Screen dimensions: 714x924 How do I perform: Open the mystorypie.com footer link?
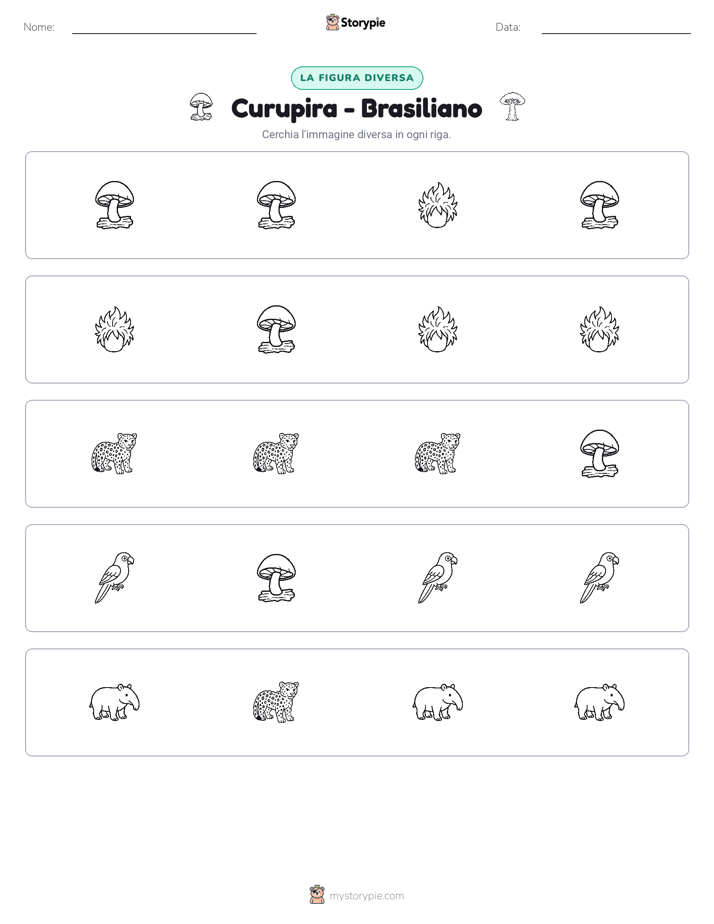357,895
